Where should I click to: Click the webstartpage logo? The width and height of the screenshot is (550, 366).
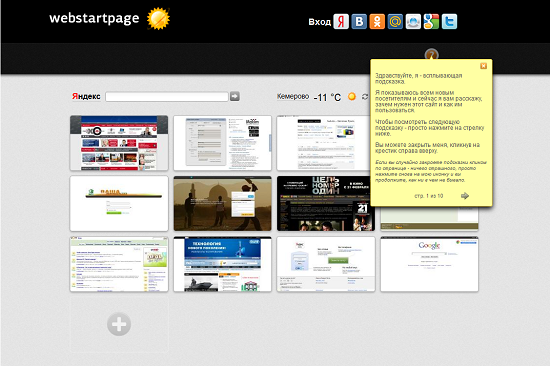tap(94, 18)
